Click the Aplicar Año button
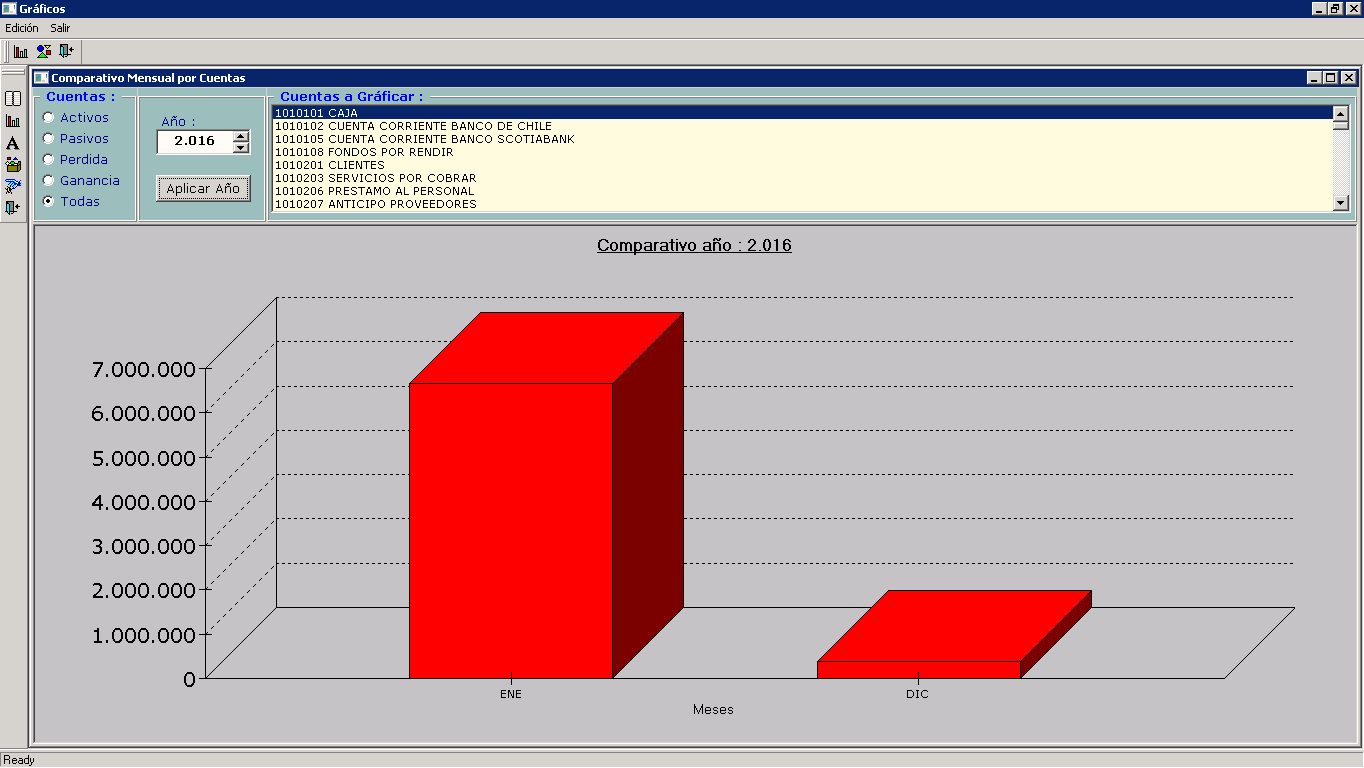 click(x=203, y=188)
